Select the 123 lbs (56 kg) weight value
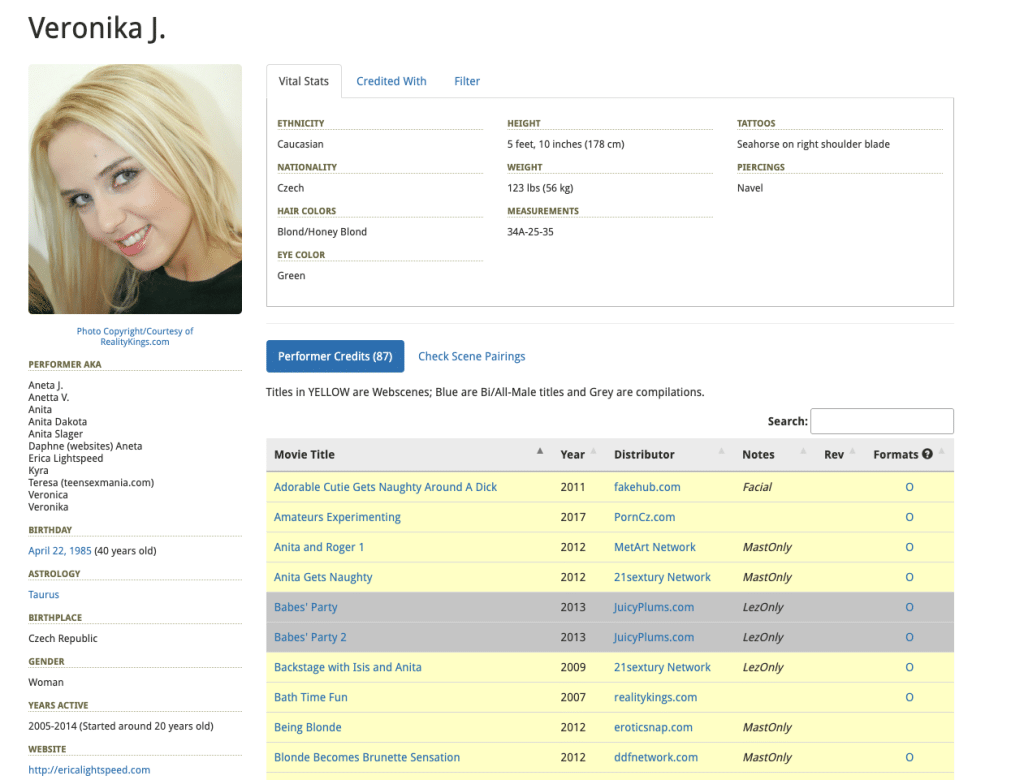This screenshot has height=780, width=1024. [540, 187]
